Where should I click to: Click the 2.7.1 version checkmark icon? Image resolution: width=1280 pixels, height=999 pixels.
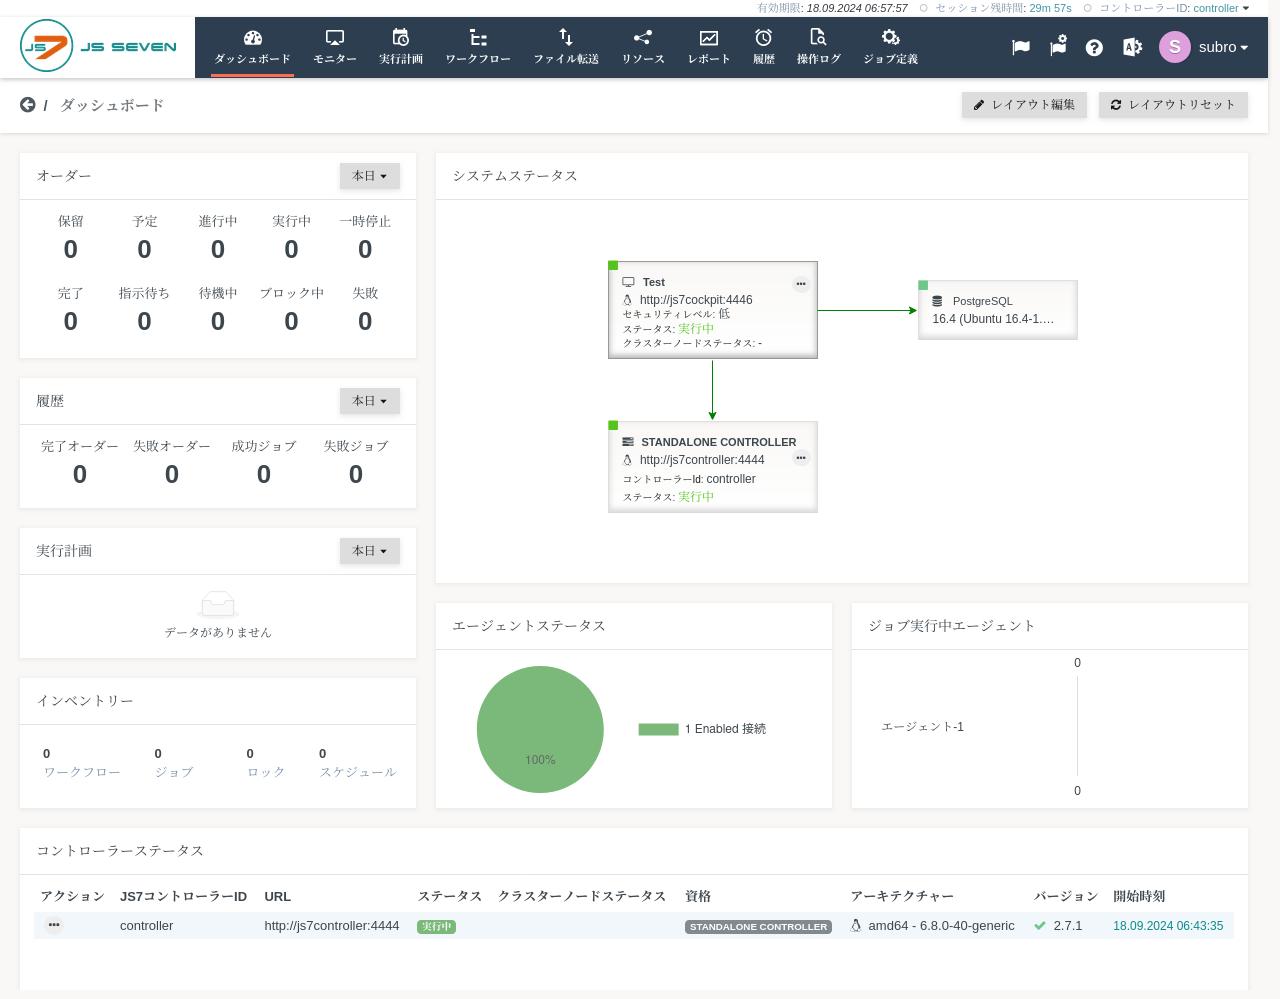click(1040, 926)
